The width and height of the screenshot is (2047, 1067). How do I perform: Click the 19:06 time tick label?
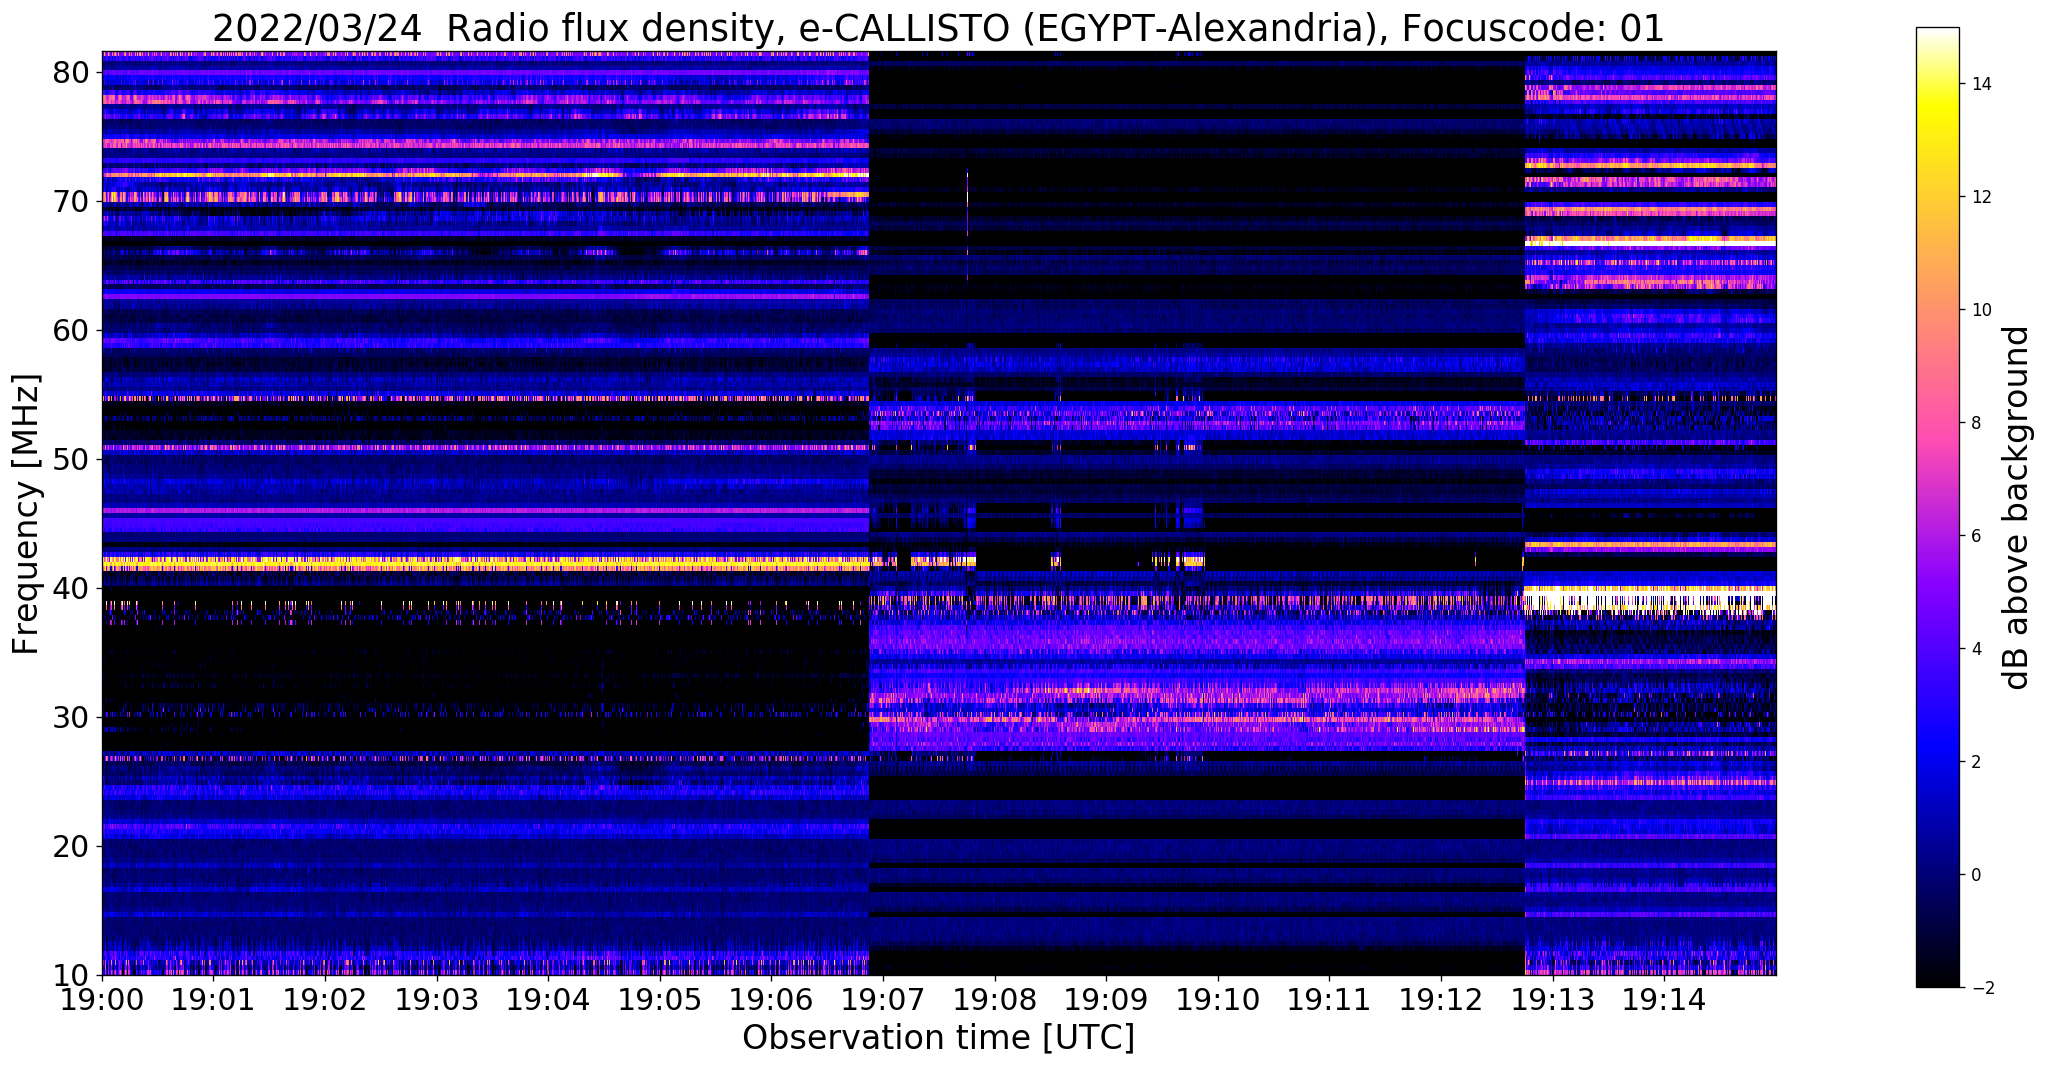[771, 998]
